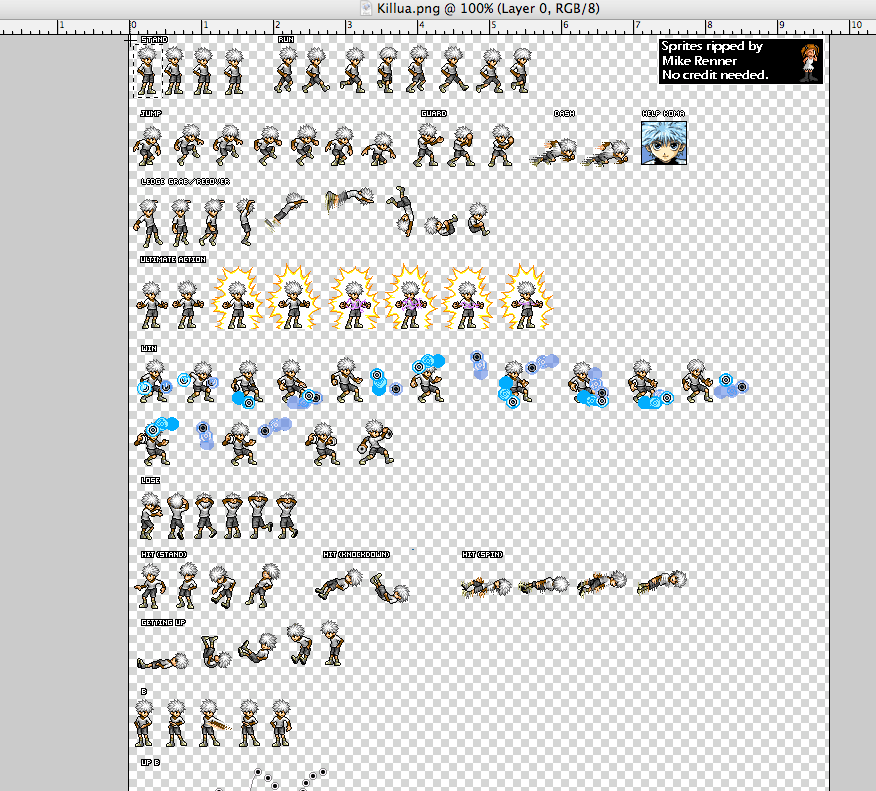Click the 'LEDGE GRAB/RECOVER' label

coord(185,182)
